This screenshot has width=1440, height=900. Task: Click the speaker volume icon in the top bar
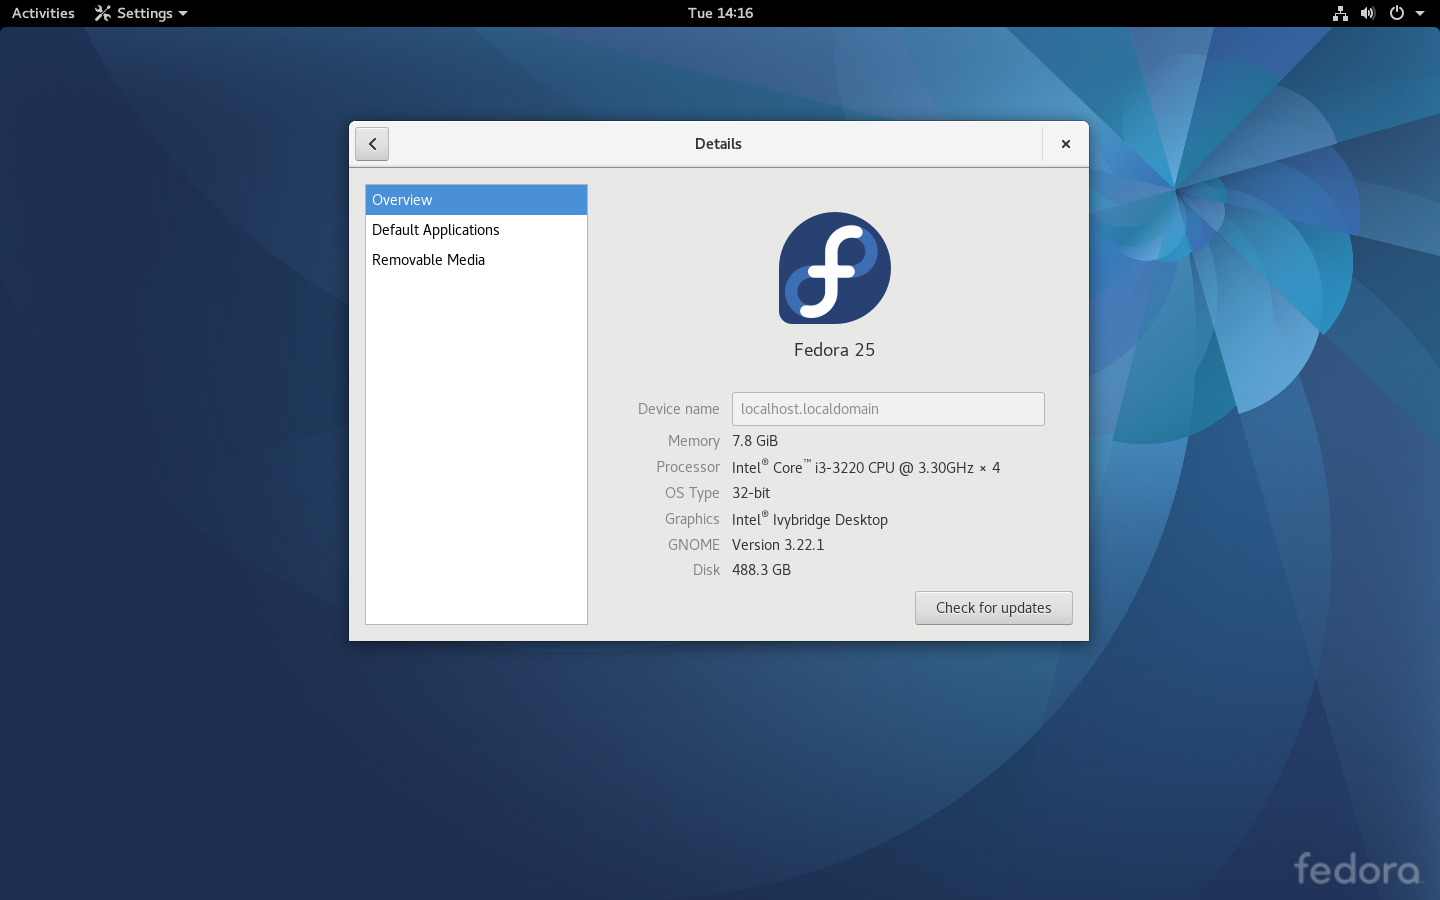click(1367, 13)
